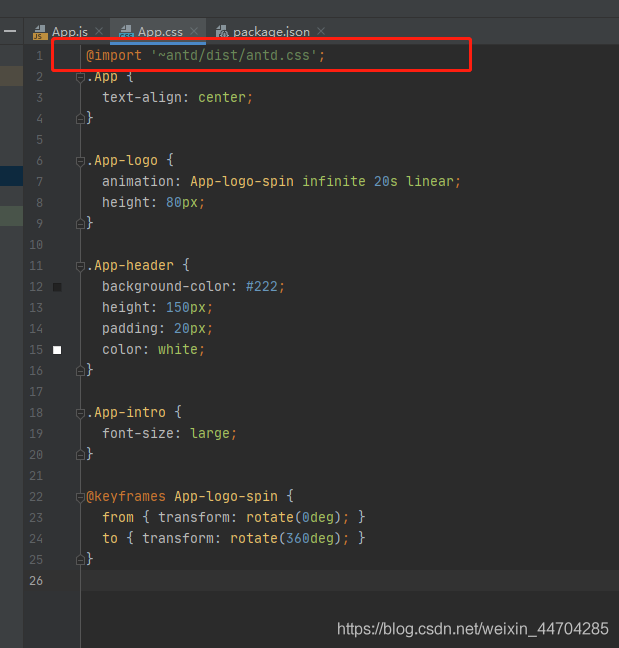
Task: Switch to the App.css tab
Action: [x=160, y=32]
